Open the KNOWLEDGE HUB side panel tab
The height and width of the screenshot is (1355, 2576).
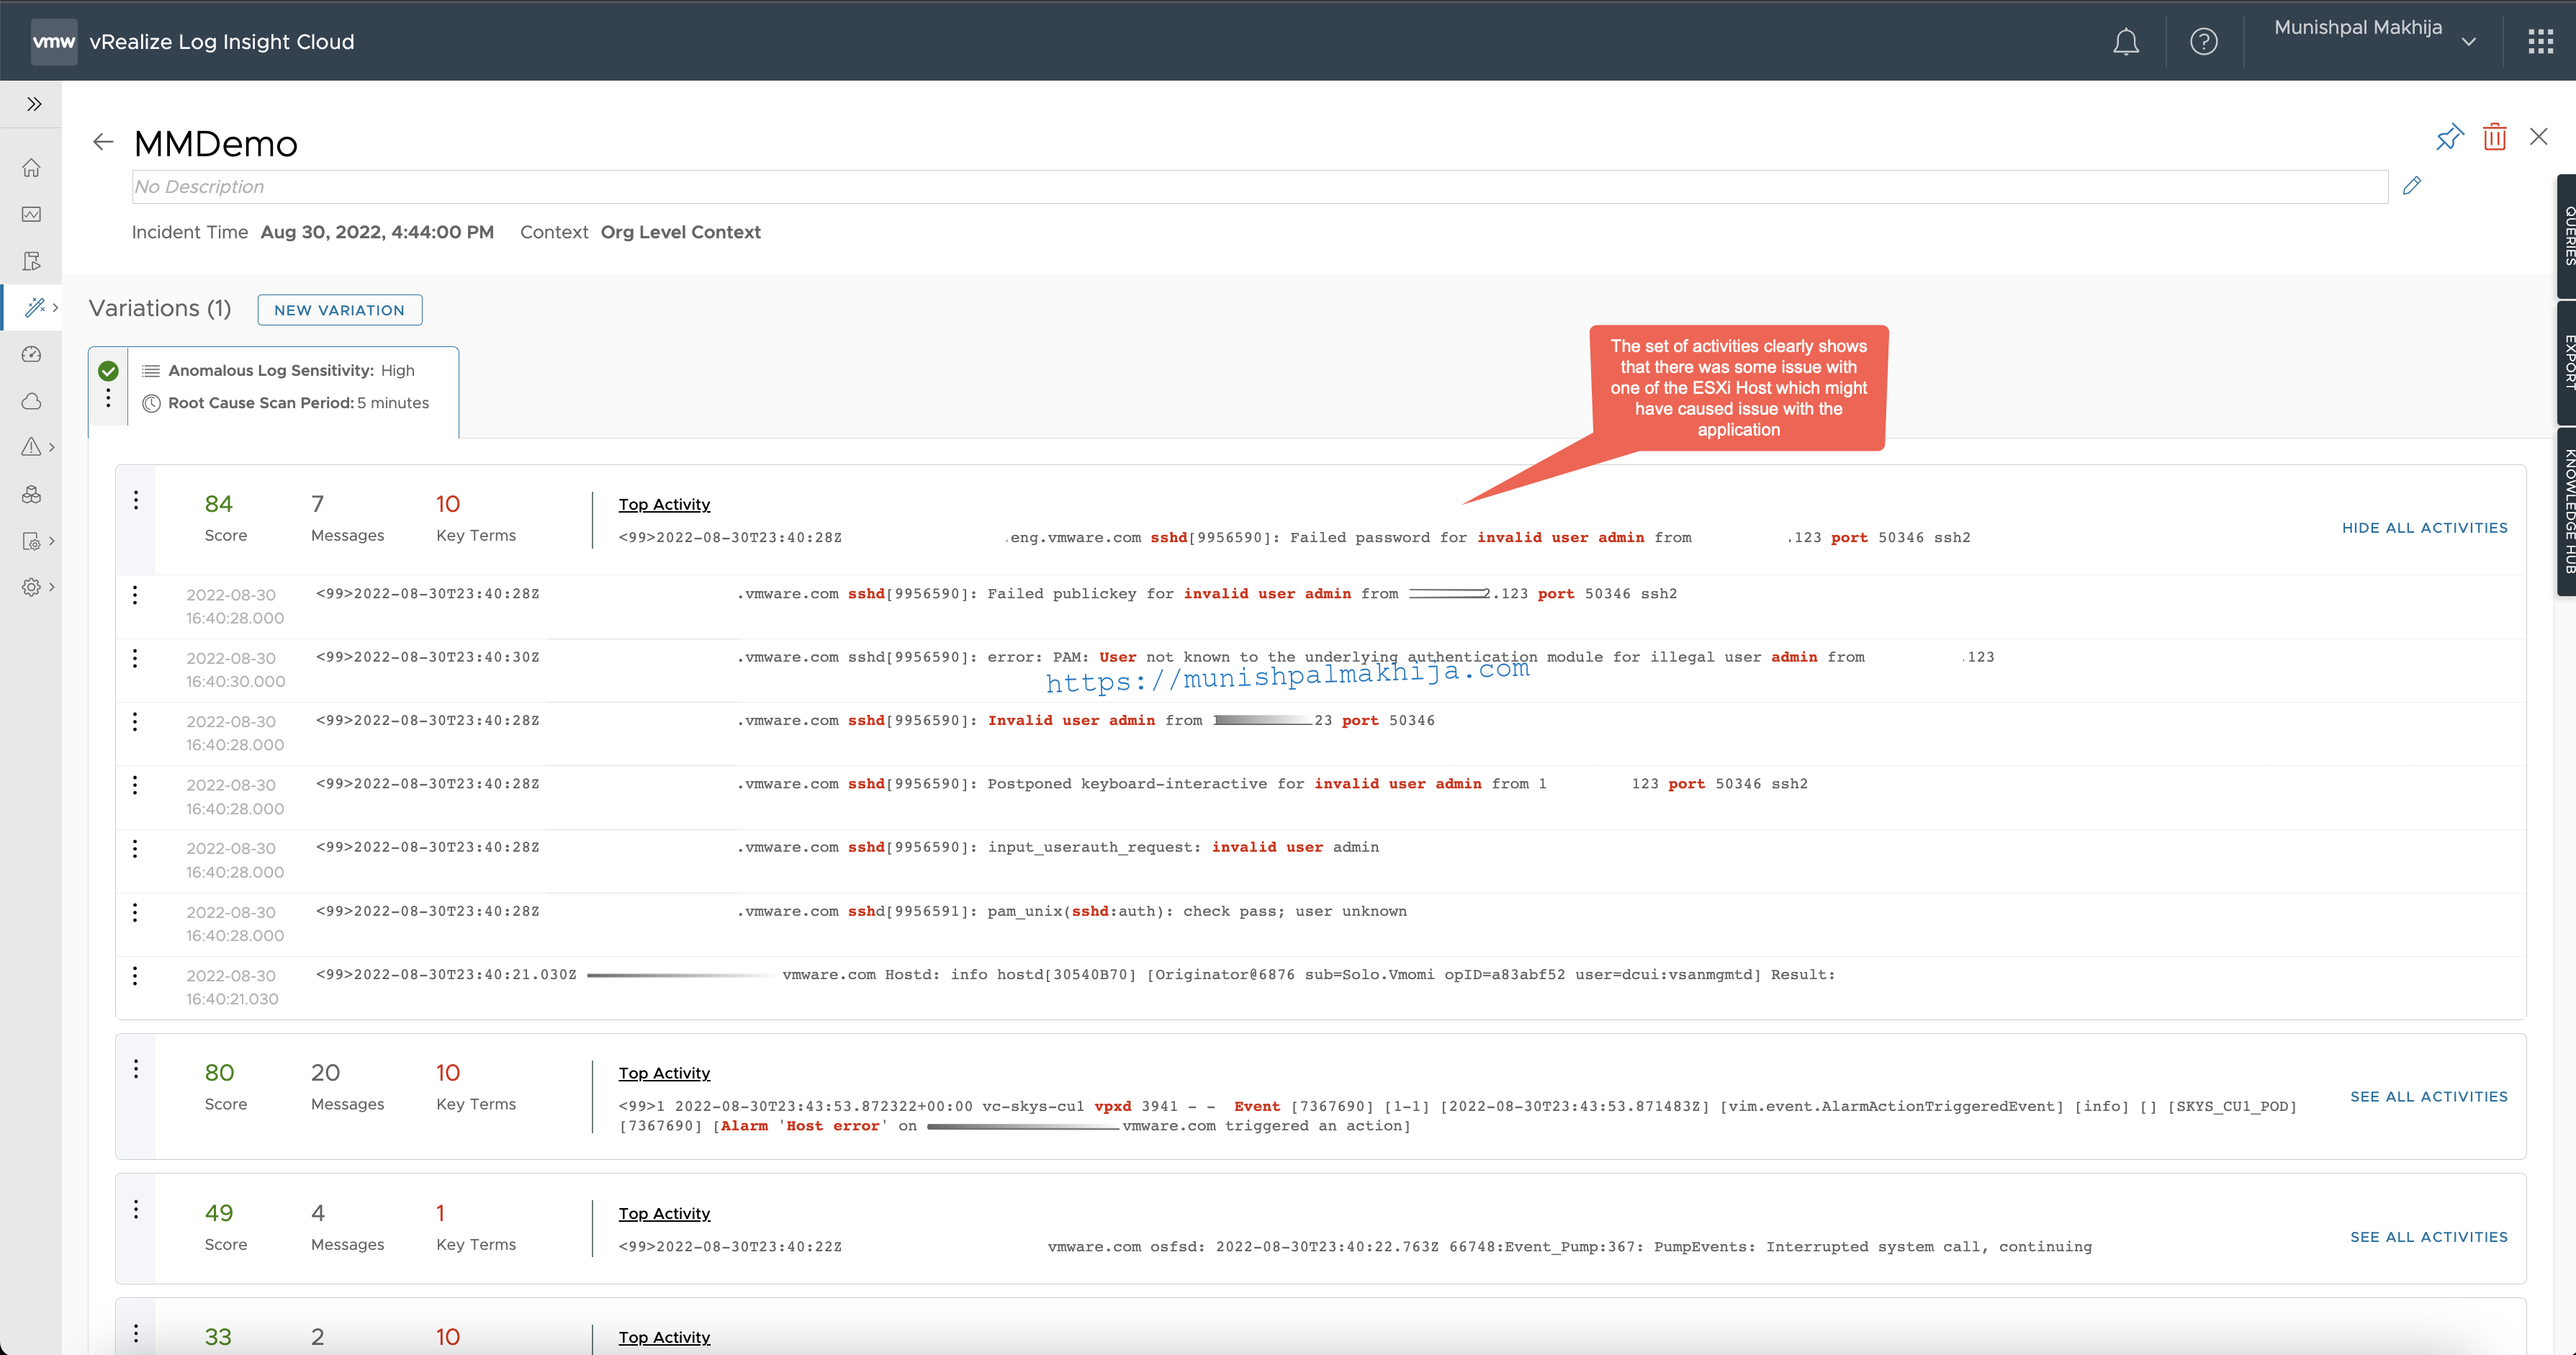coord(2568,511)
